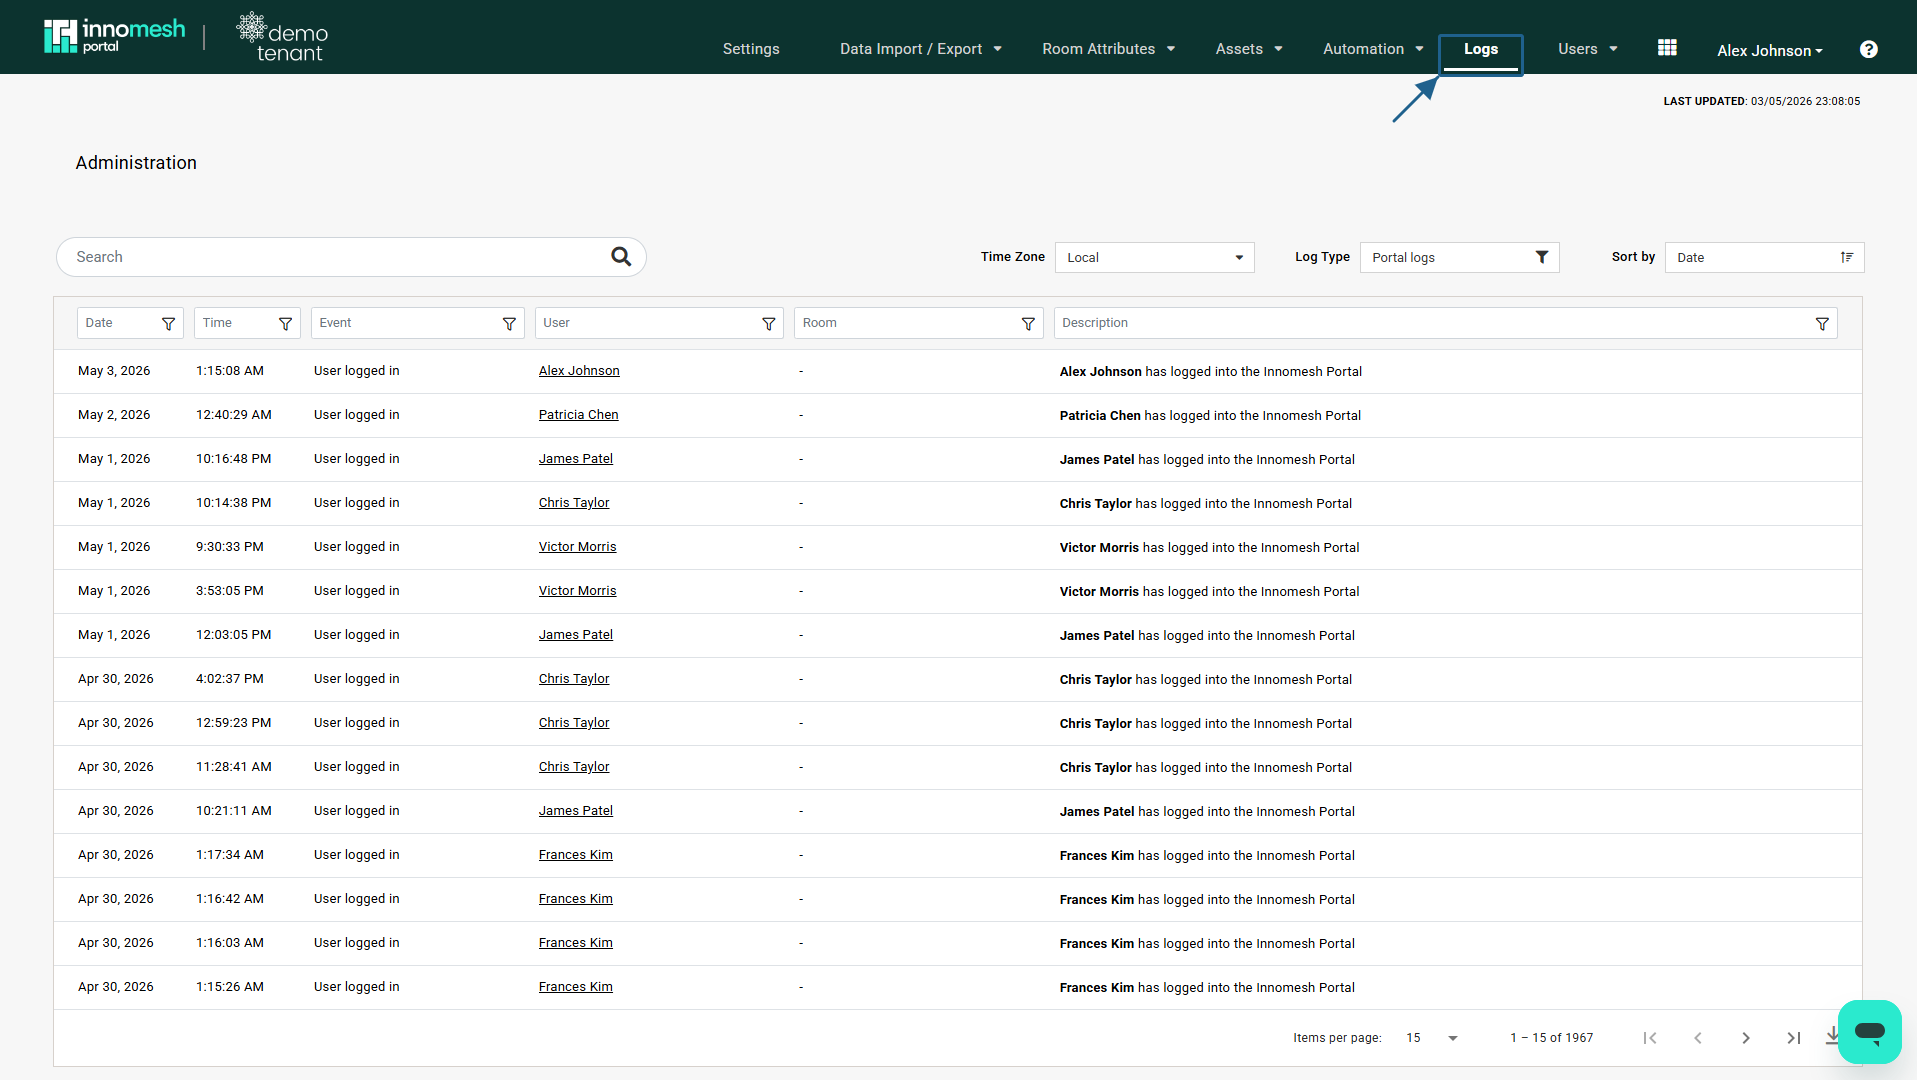Expand the Users menu
1917x1080 pixels.
[1587, 49]
